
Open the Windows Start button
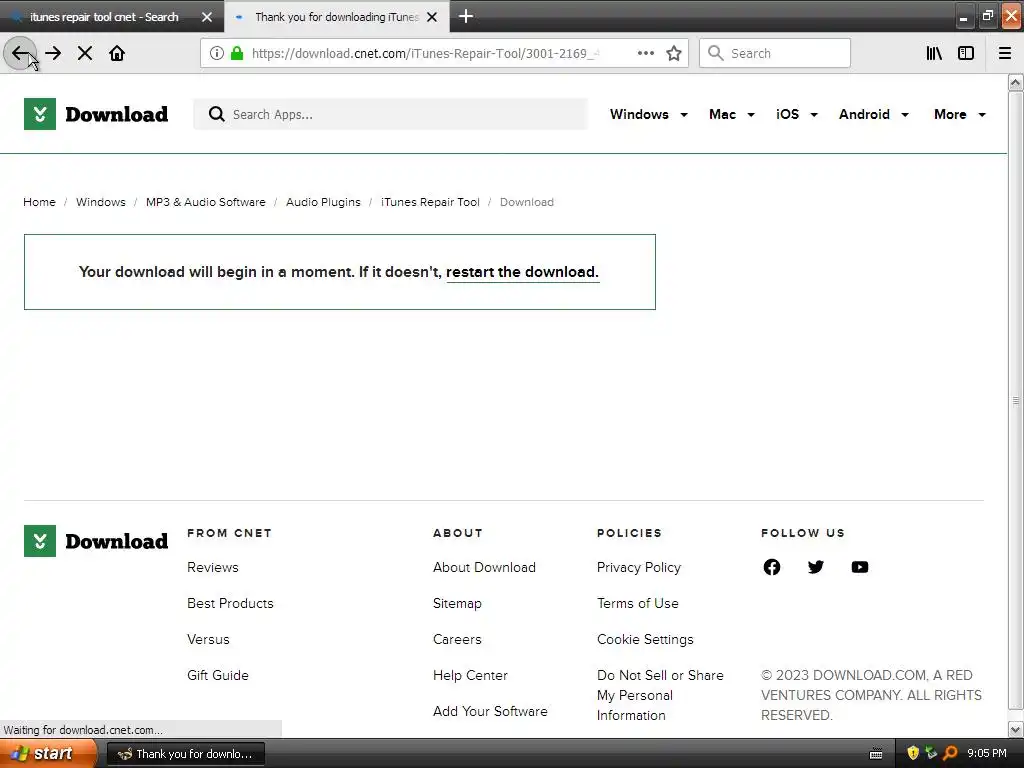click(47, 754)
